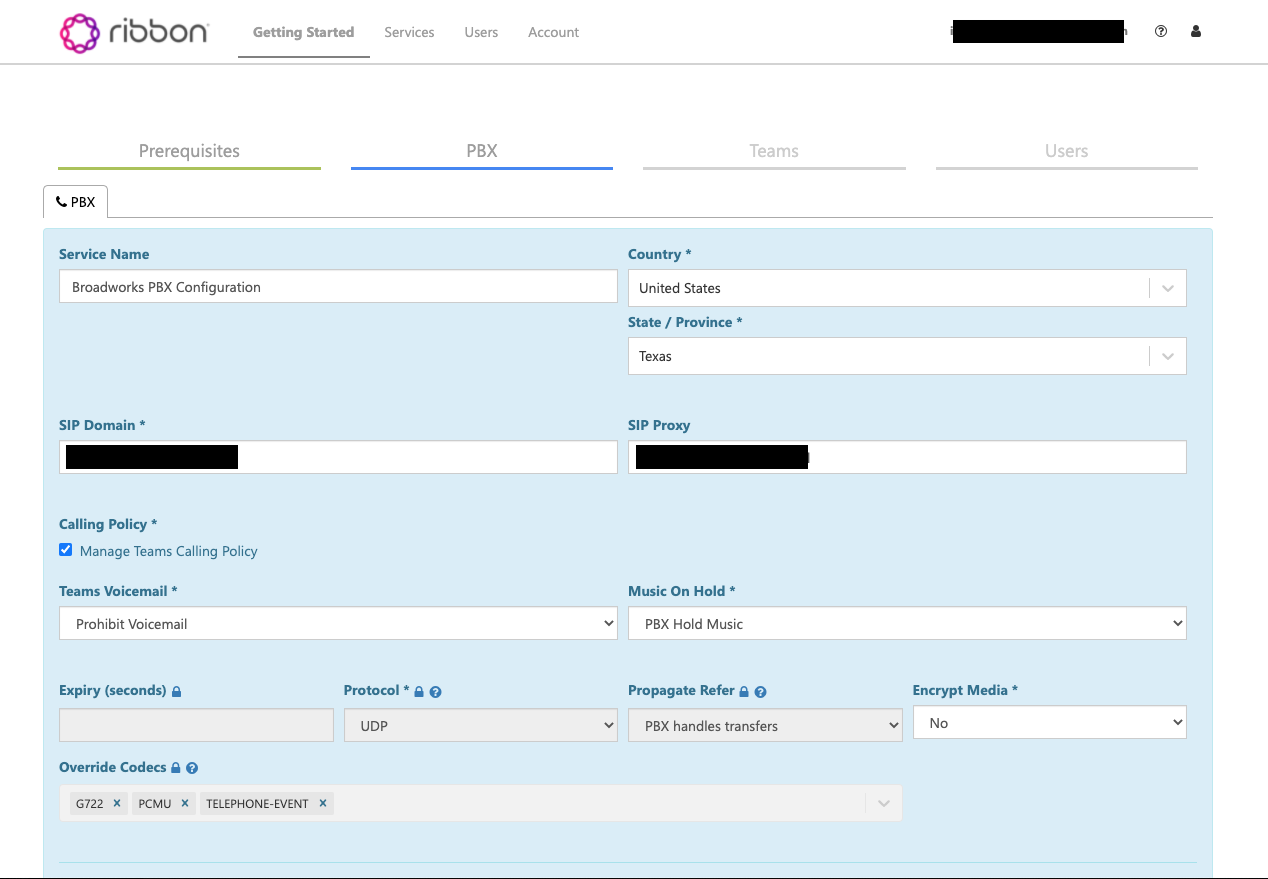Click the Service Name field label
Image resolution: width=1268 pixels, height=879 pixels.
104,254
